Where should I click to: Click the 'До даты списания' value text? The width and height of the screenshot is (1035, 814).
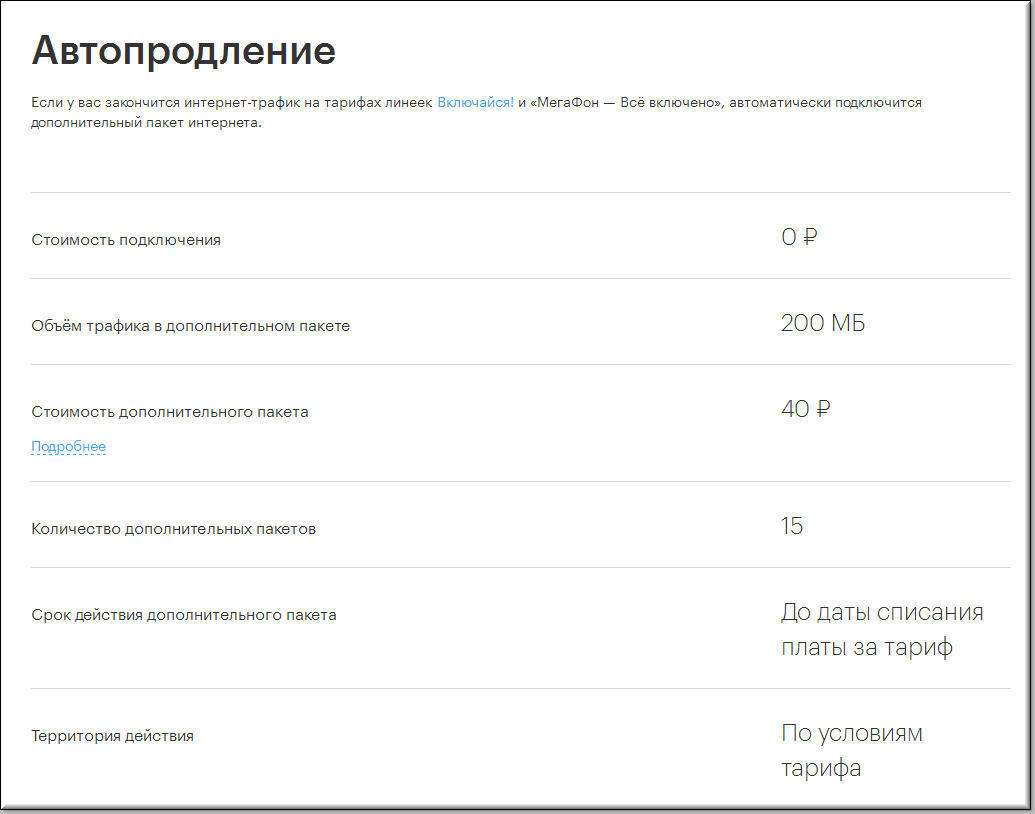click(882, 612)
